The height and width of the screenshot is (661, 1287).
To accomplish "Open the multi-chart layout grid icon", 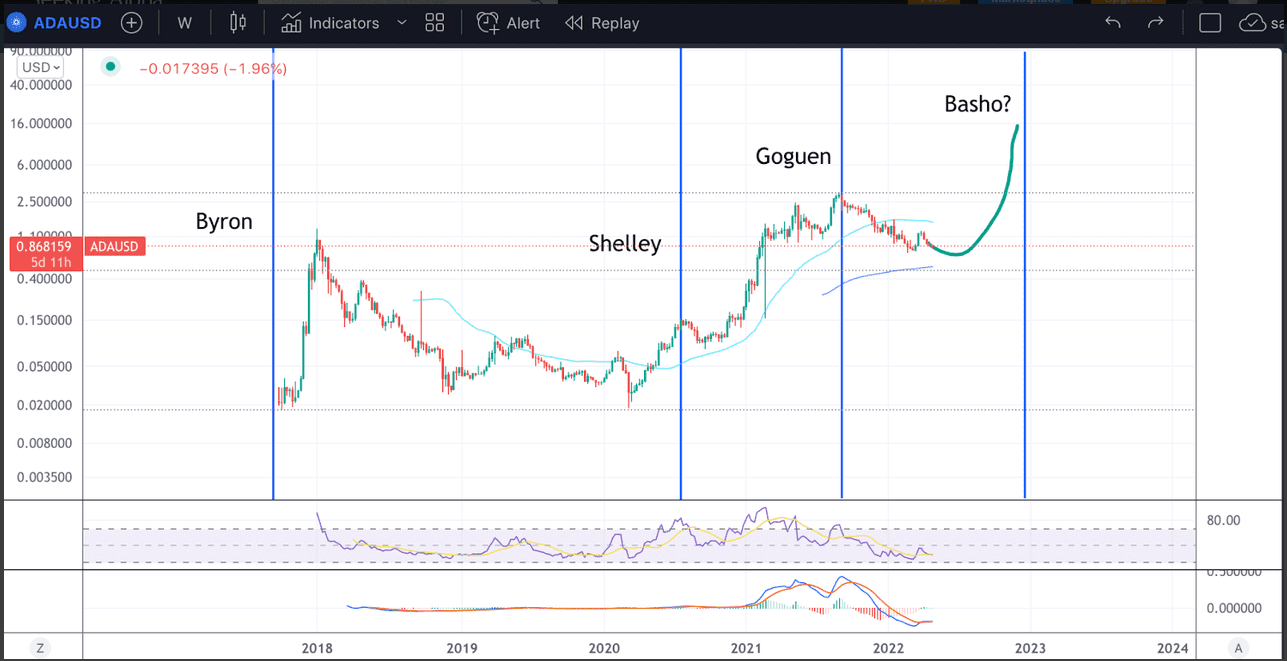I will tap(434, 22).
